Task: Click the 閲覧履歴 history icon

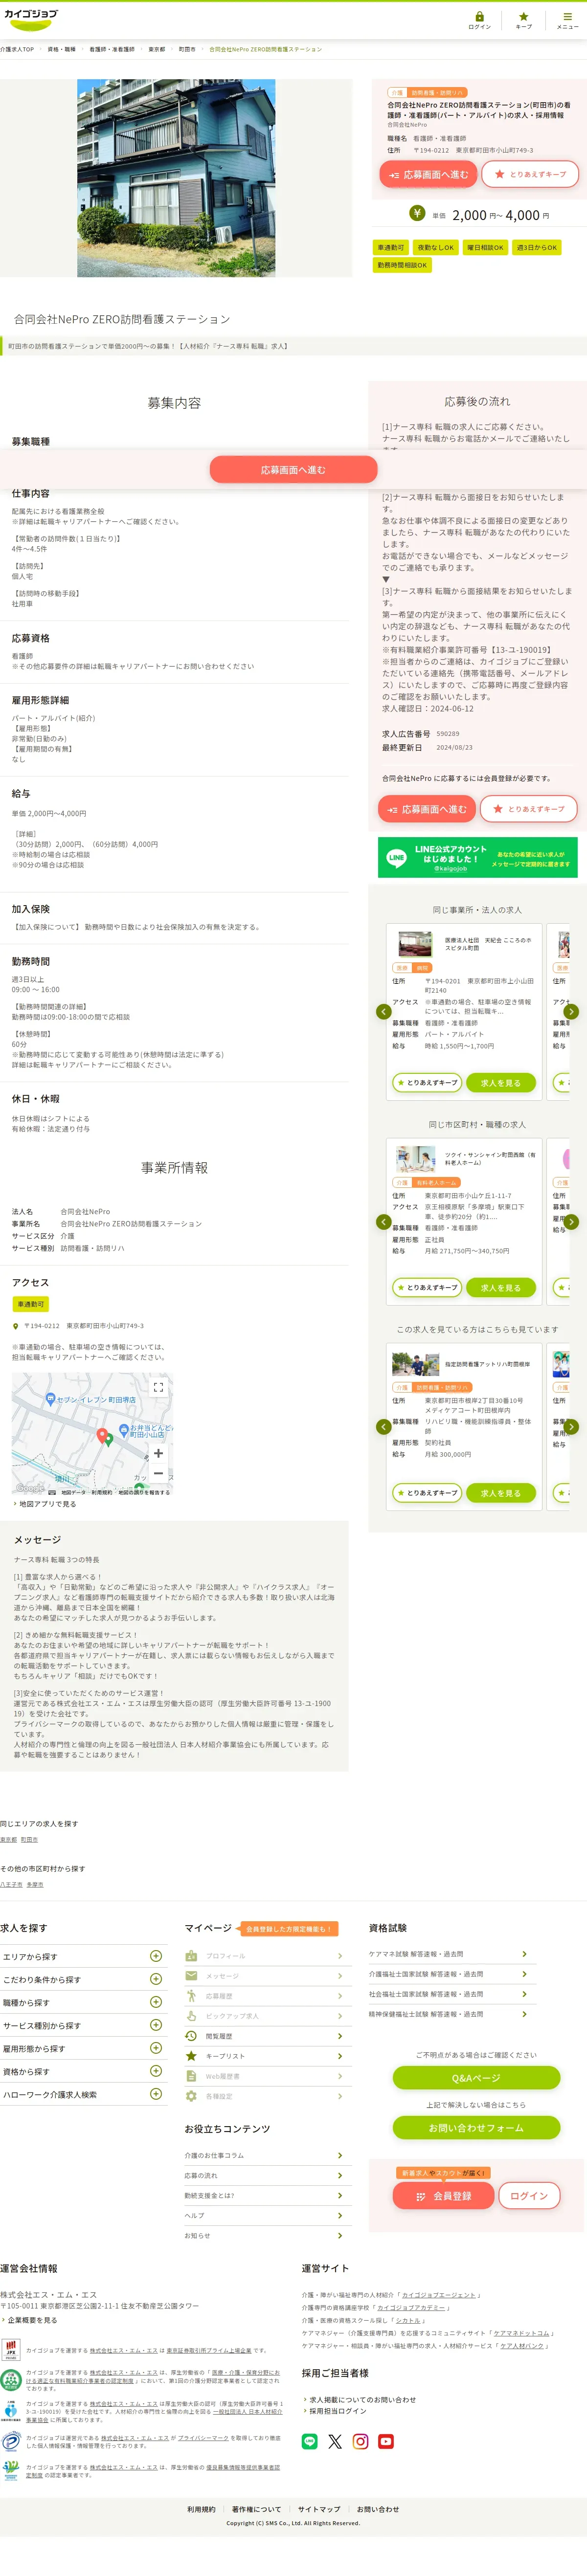Action: [x=191, y=2036]
